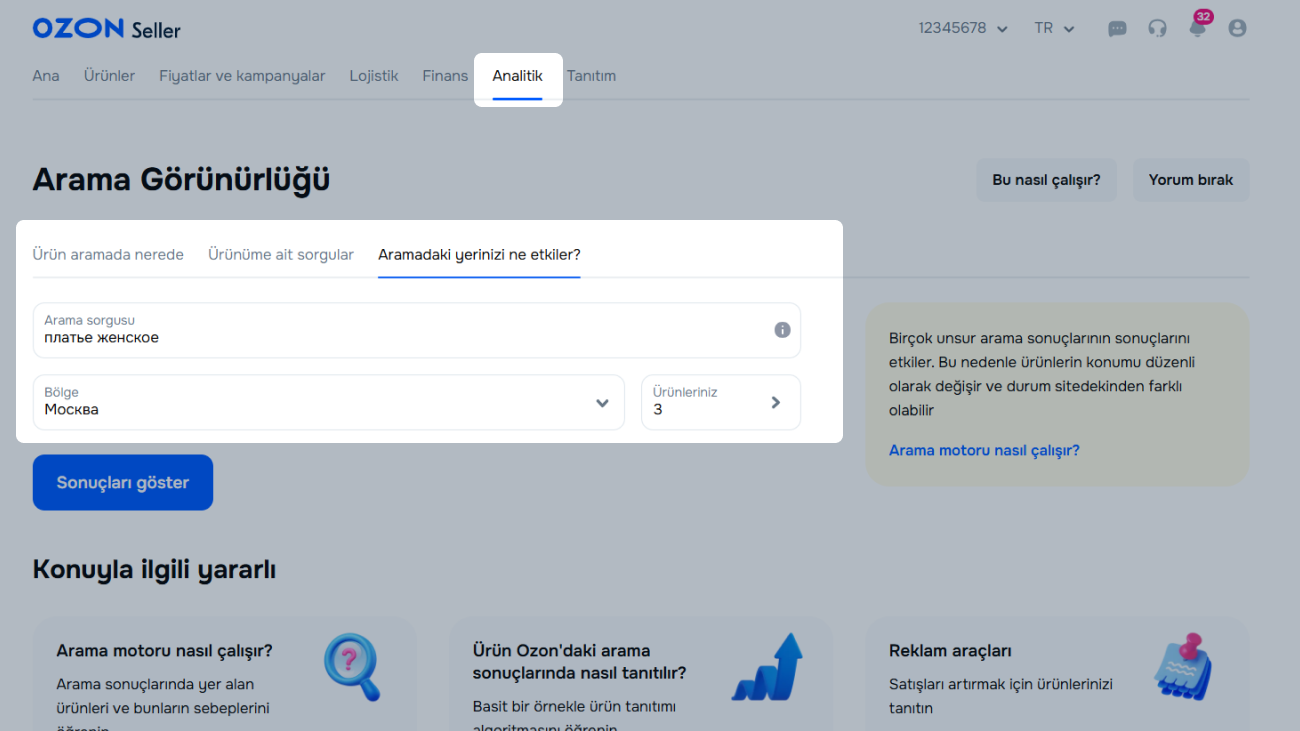
Task: Expand the 12345678 account dropdown
Action: [962, 29]
